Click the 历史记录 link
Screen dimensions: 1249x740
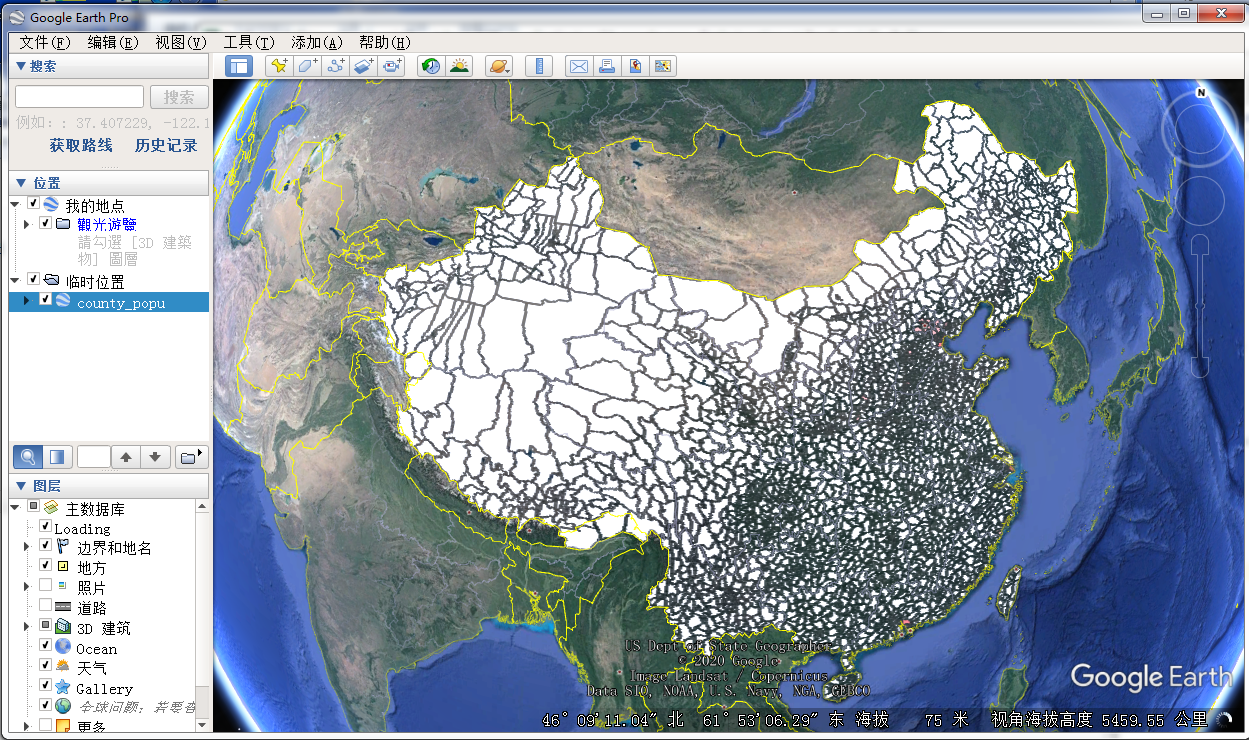tap(166, 145)
